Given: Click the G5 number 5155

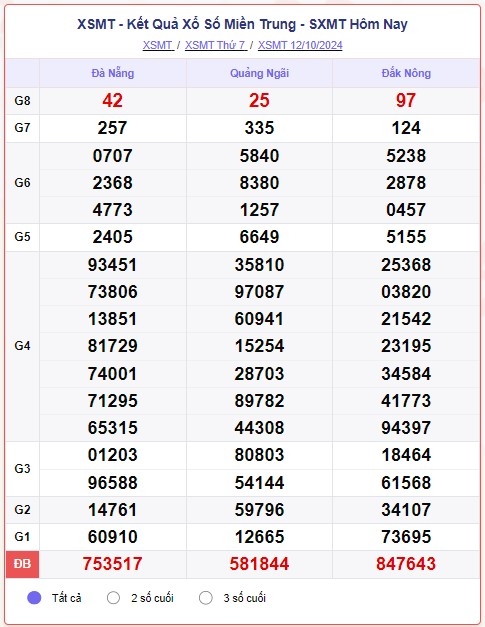Looking at the screenshot, I should click(406, 237).
